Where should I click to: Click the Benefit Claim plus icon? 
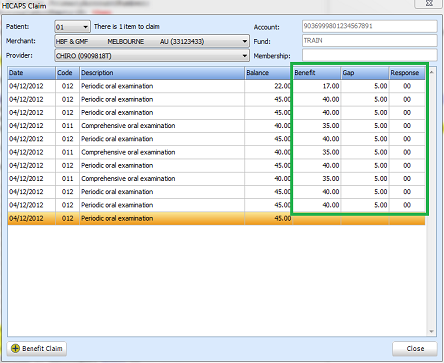15,348
